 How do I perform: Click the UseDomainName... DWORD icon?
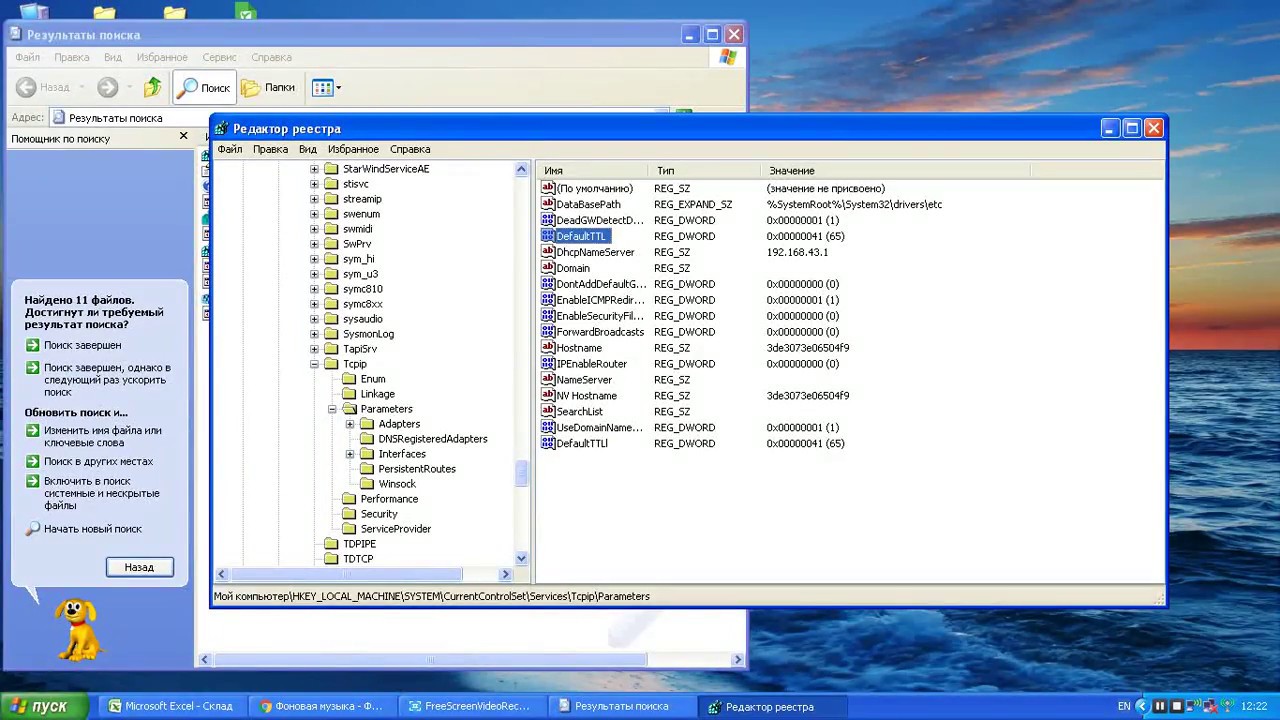548,428
